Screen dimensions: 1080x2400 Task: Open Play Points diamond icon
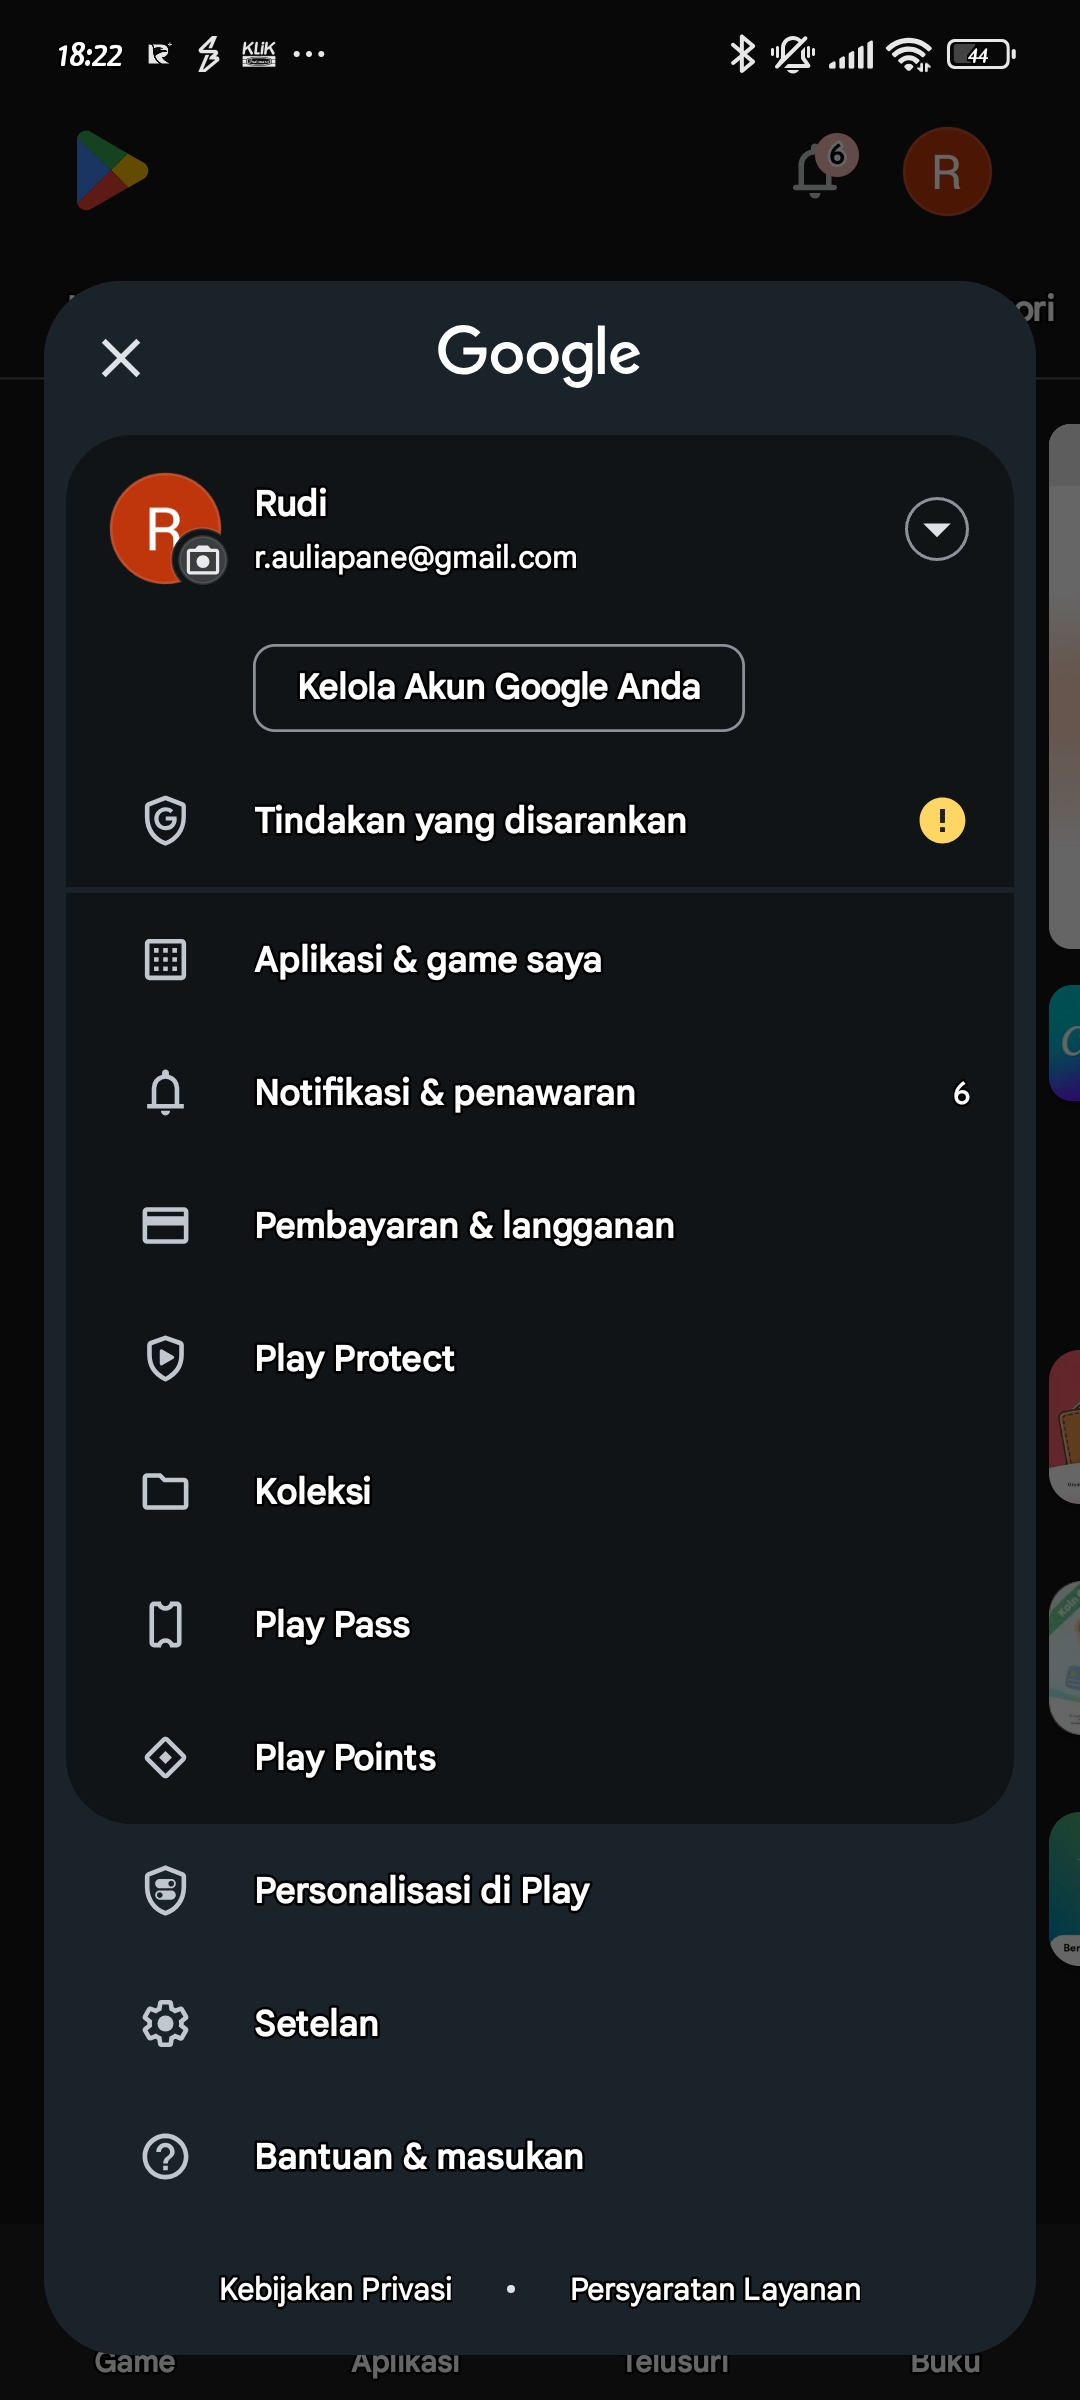(x=165, y=1758)
